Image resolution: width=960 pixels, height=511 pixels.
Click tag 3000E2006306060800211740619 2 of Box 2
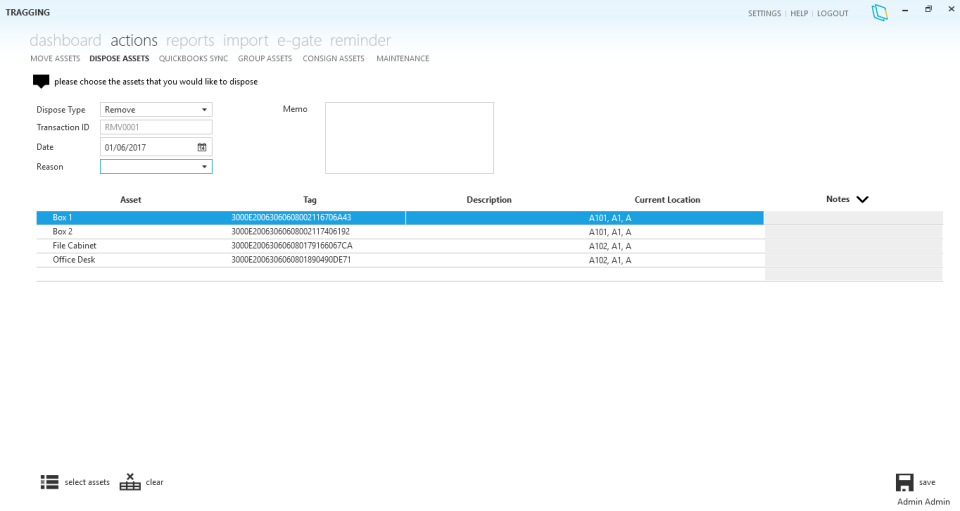click(x=290, y=232)
